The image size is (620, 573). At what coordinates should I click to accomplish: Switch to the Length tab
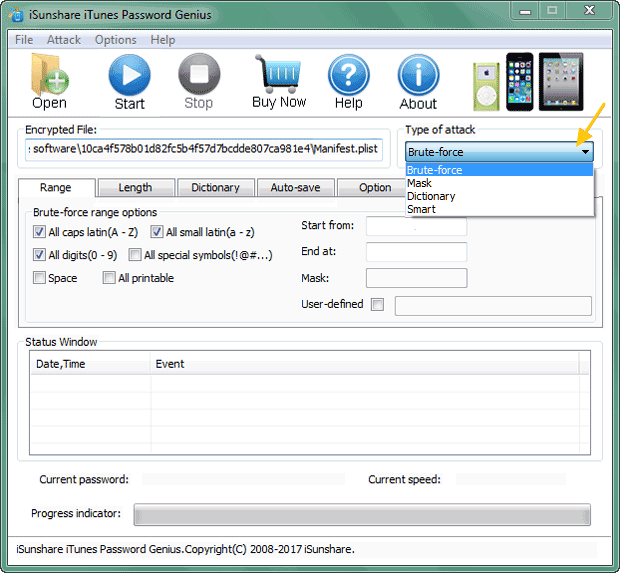tap(135, 187)
